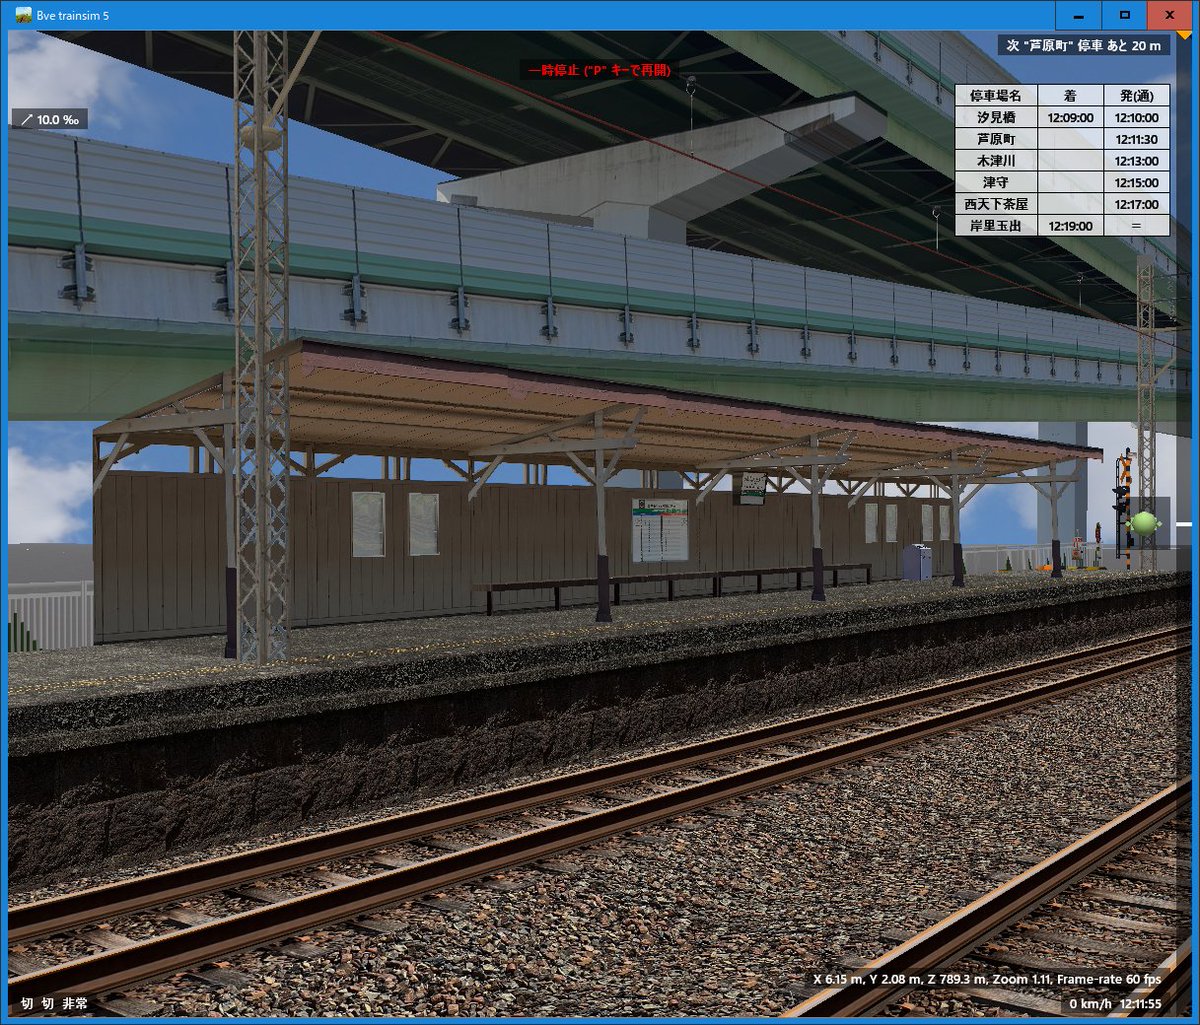This screenshot has height=1025, width=1200.
Task: Click the next stop banner for 芦原町
Action: tap(1085, 45)
